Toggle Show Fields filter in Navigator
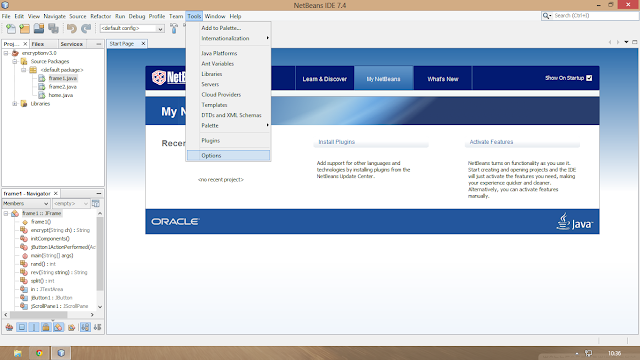The height and width of the screenshot is (360, 640). click(22, 327)
